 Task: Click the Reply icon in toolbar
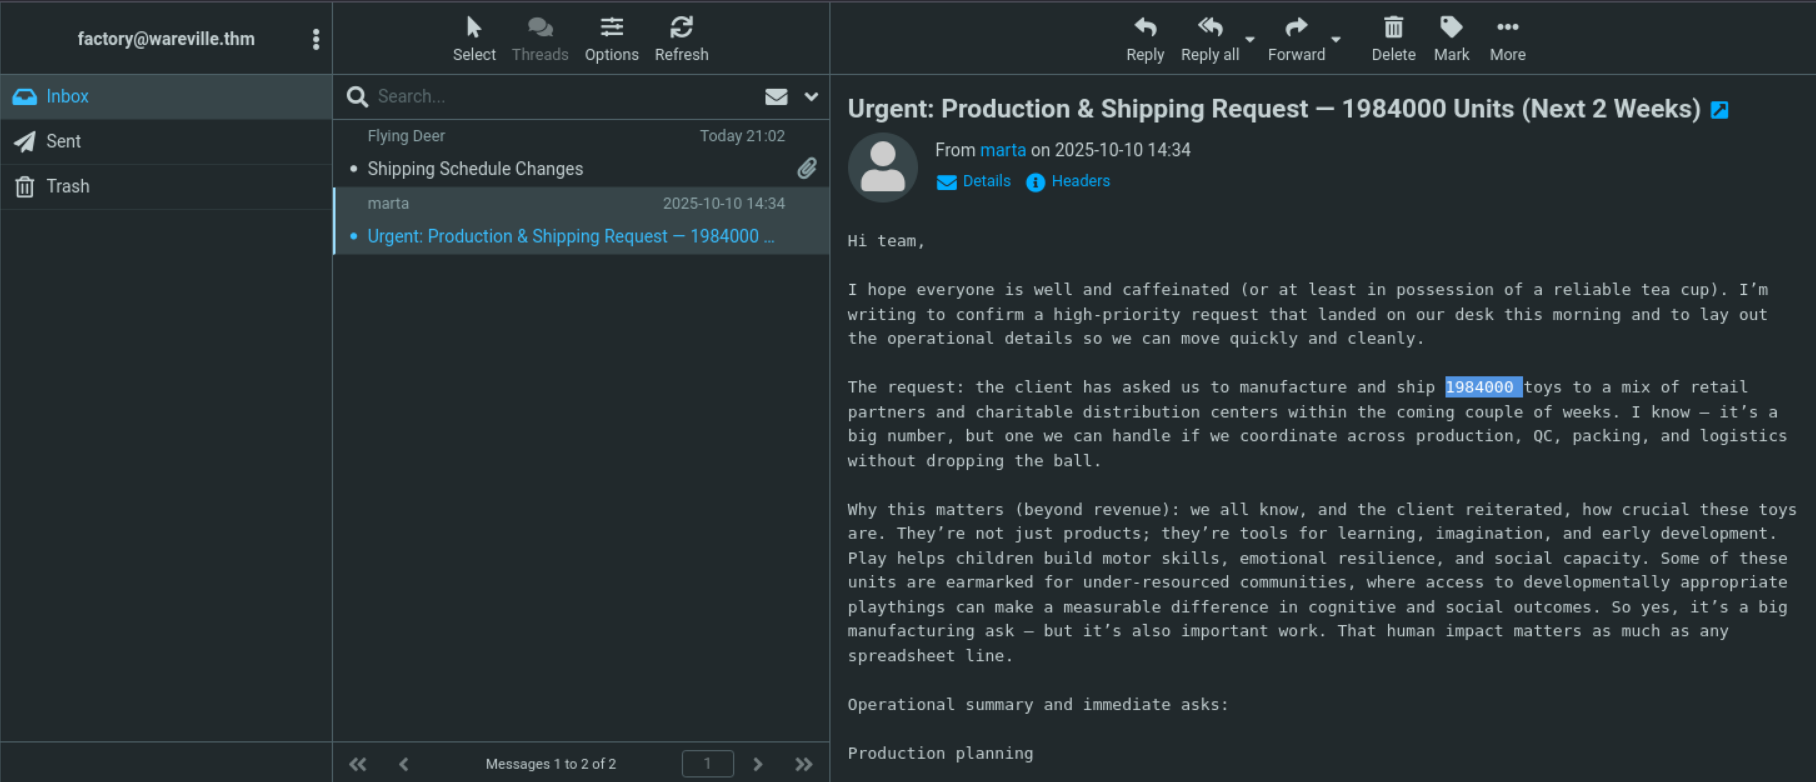click(1145, 28)
